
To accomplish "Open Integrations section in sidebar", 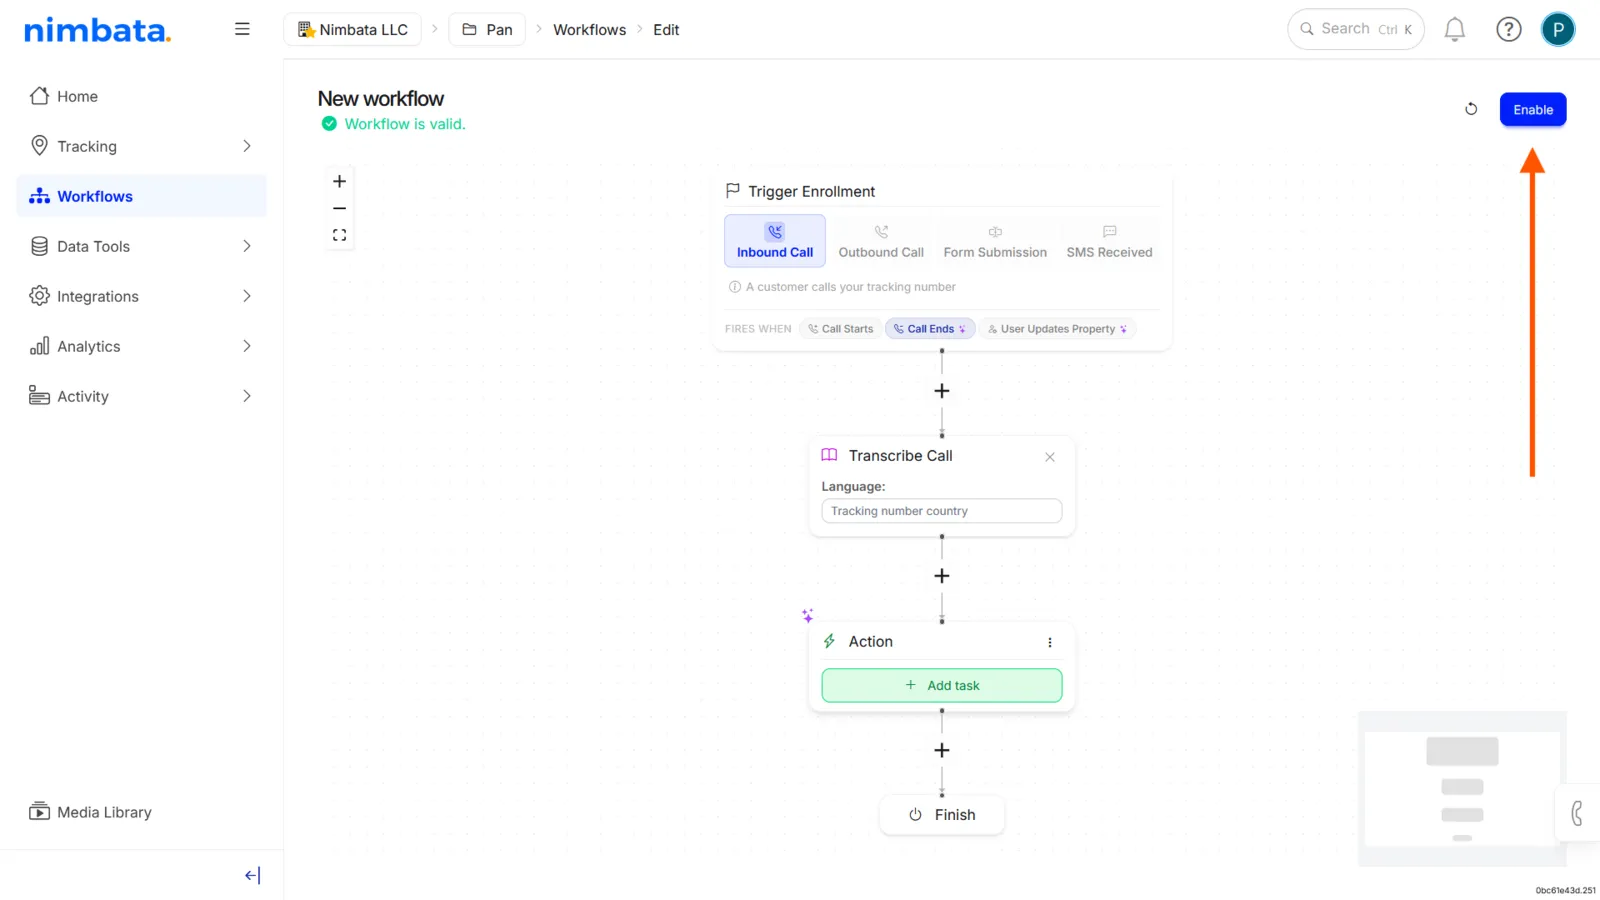I will point(141,296).
